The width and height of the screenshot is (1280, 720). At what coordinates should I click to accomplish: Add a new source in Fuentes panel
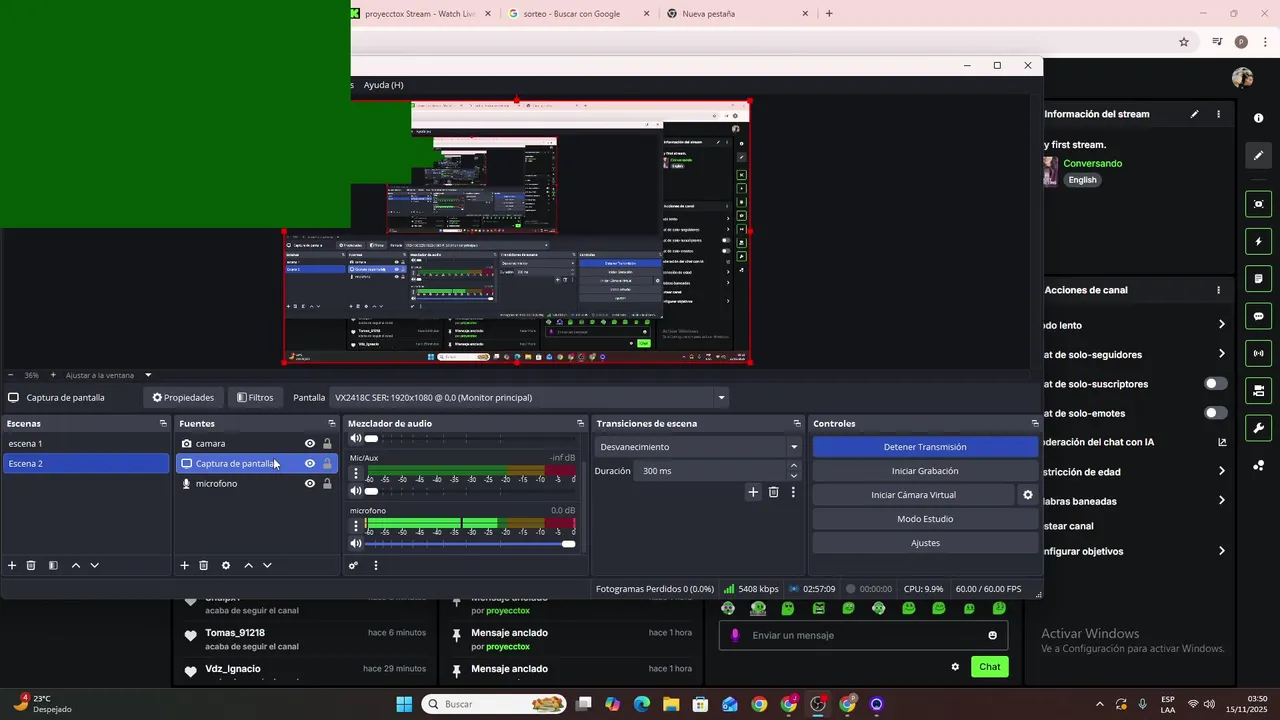[x=184, y=565]
